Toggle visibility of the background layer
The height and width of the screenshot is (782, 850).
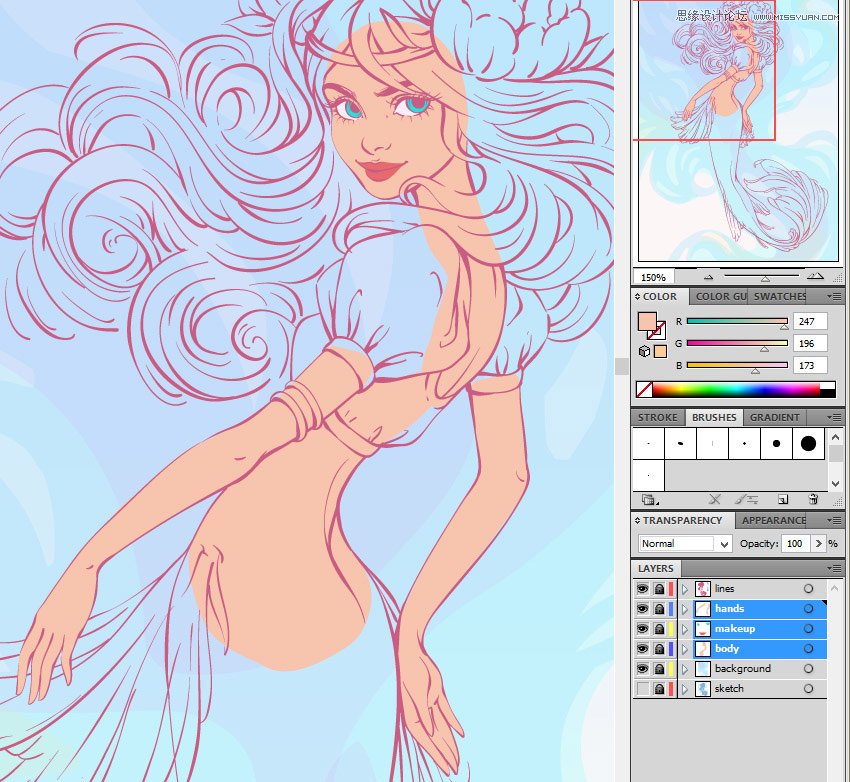[642, 669]
